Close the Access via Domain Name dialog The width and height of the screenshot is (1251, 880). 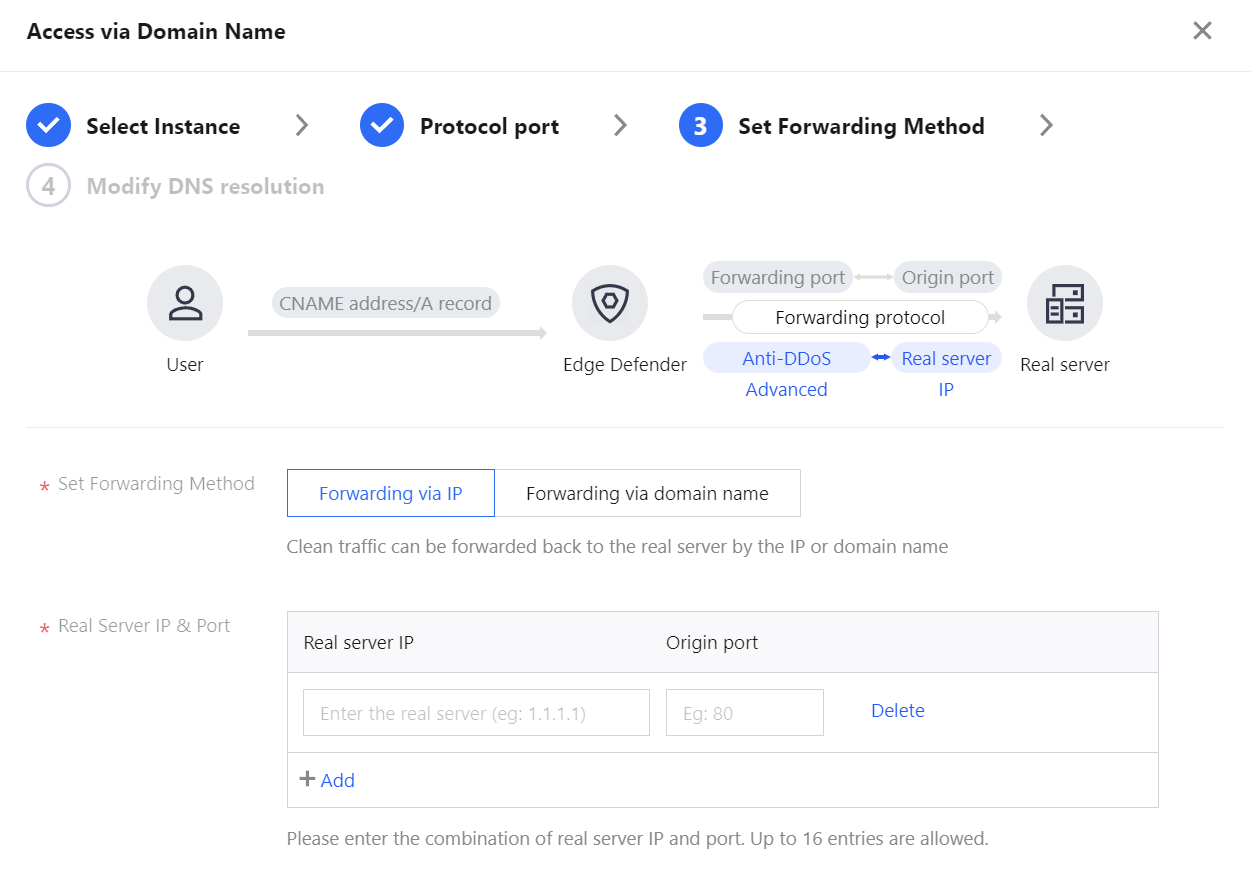click(1202, 31)
